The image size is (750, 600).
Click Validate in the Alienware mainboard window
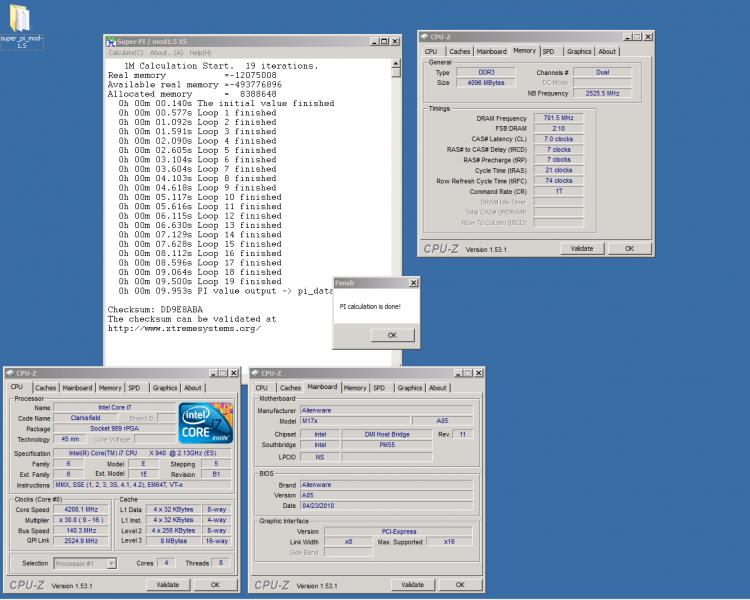412,584
